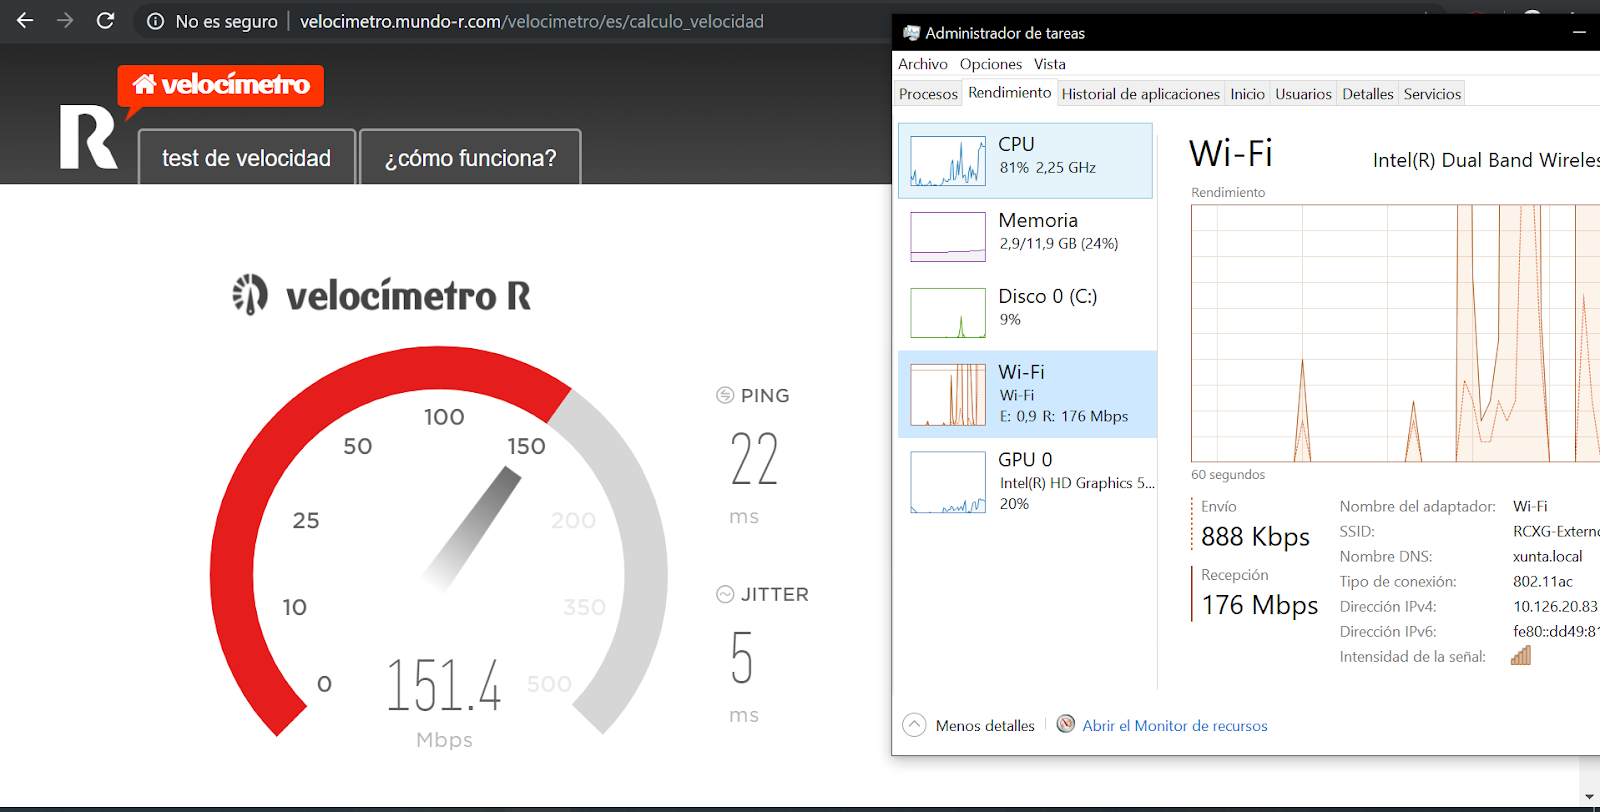This screenshot has height=812, width=1600.
Task: Collapse using the Menos detalles arrow icon
Action: click(x=914, y=725)
